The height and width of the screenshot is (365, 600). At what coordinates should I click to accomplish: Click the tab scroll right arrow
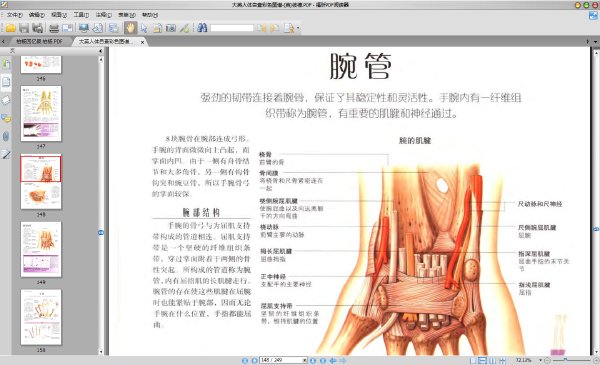588,41
